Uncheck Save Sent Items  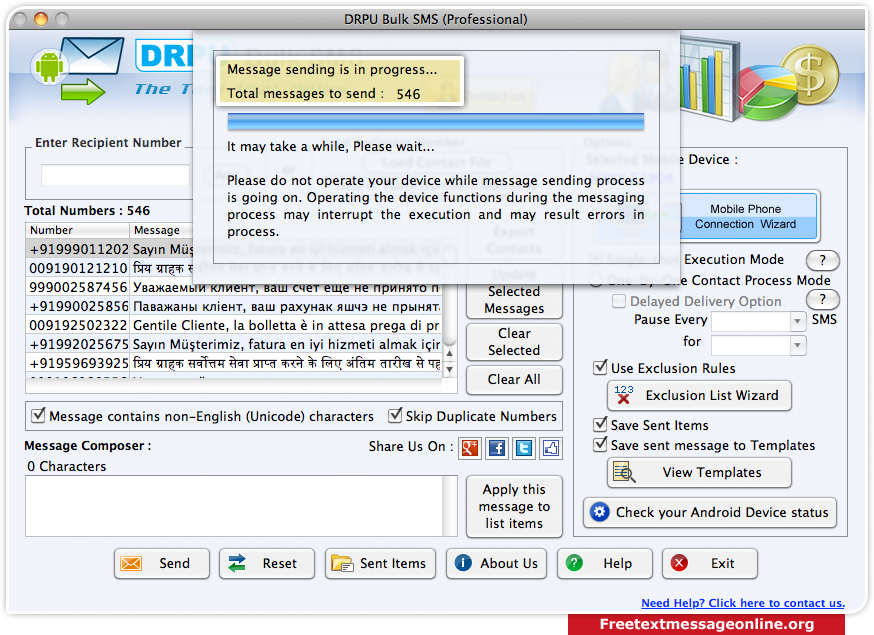click(x=600, y=424)
